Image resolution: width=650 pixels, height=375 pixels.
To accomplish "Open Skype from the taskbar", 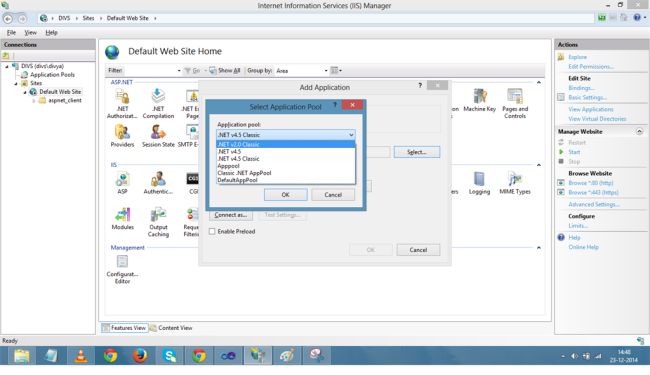I will coord(170,356).
